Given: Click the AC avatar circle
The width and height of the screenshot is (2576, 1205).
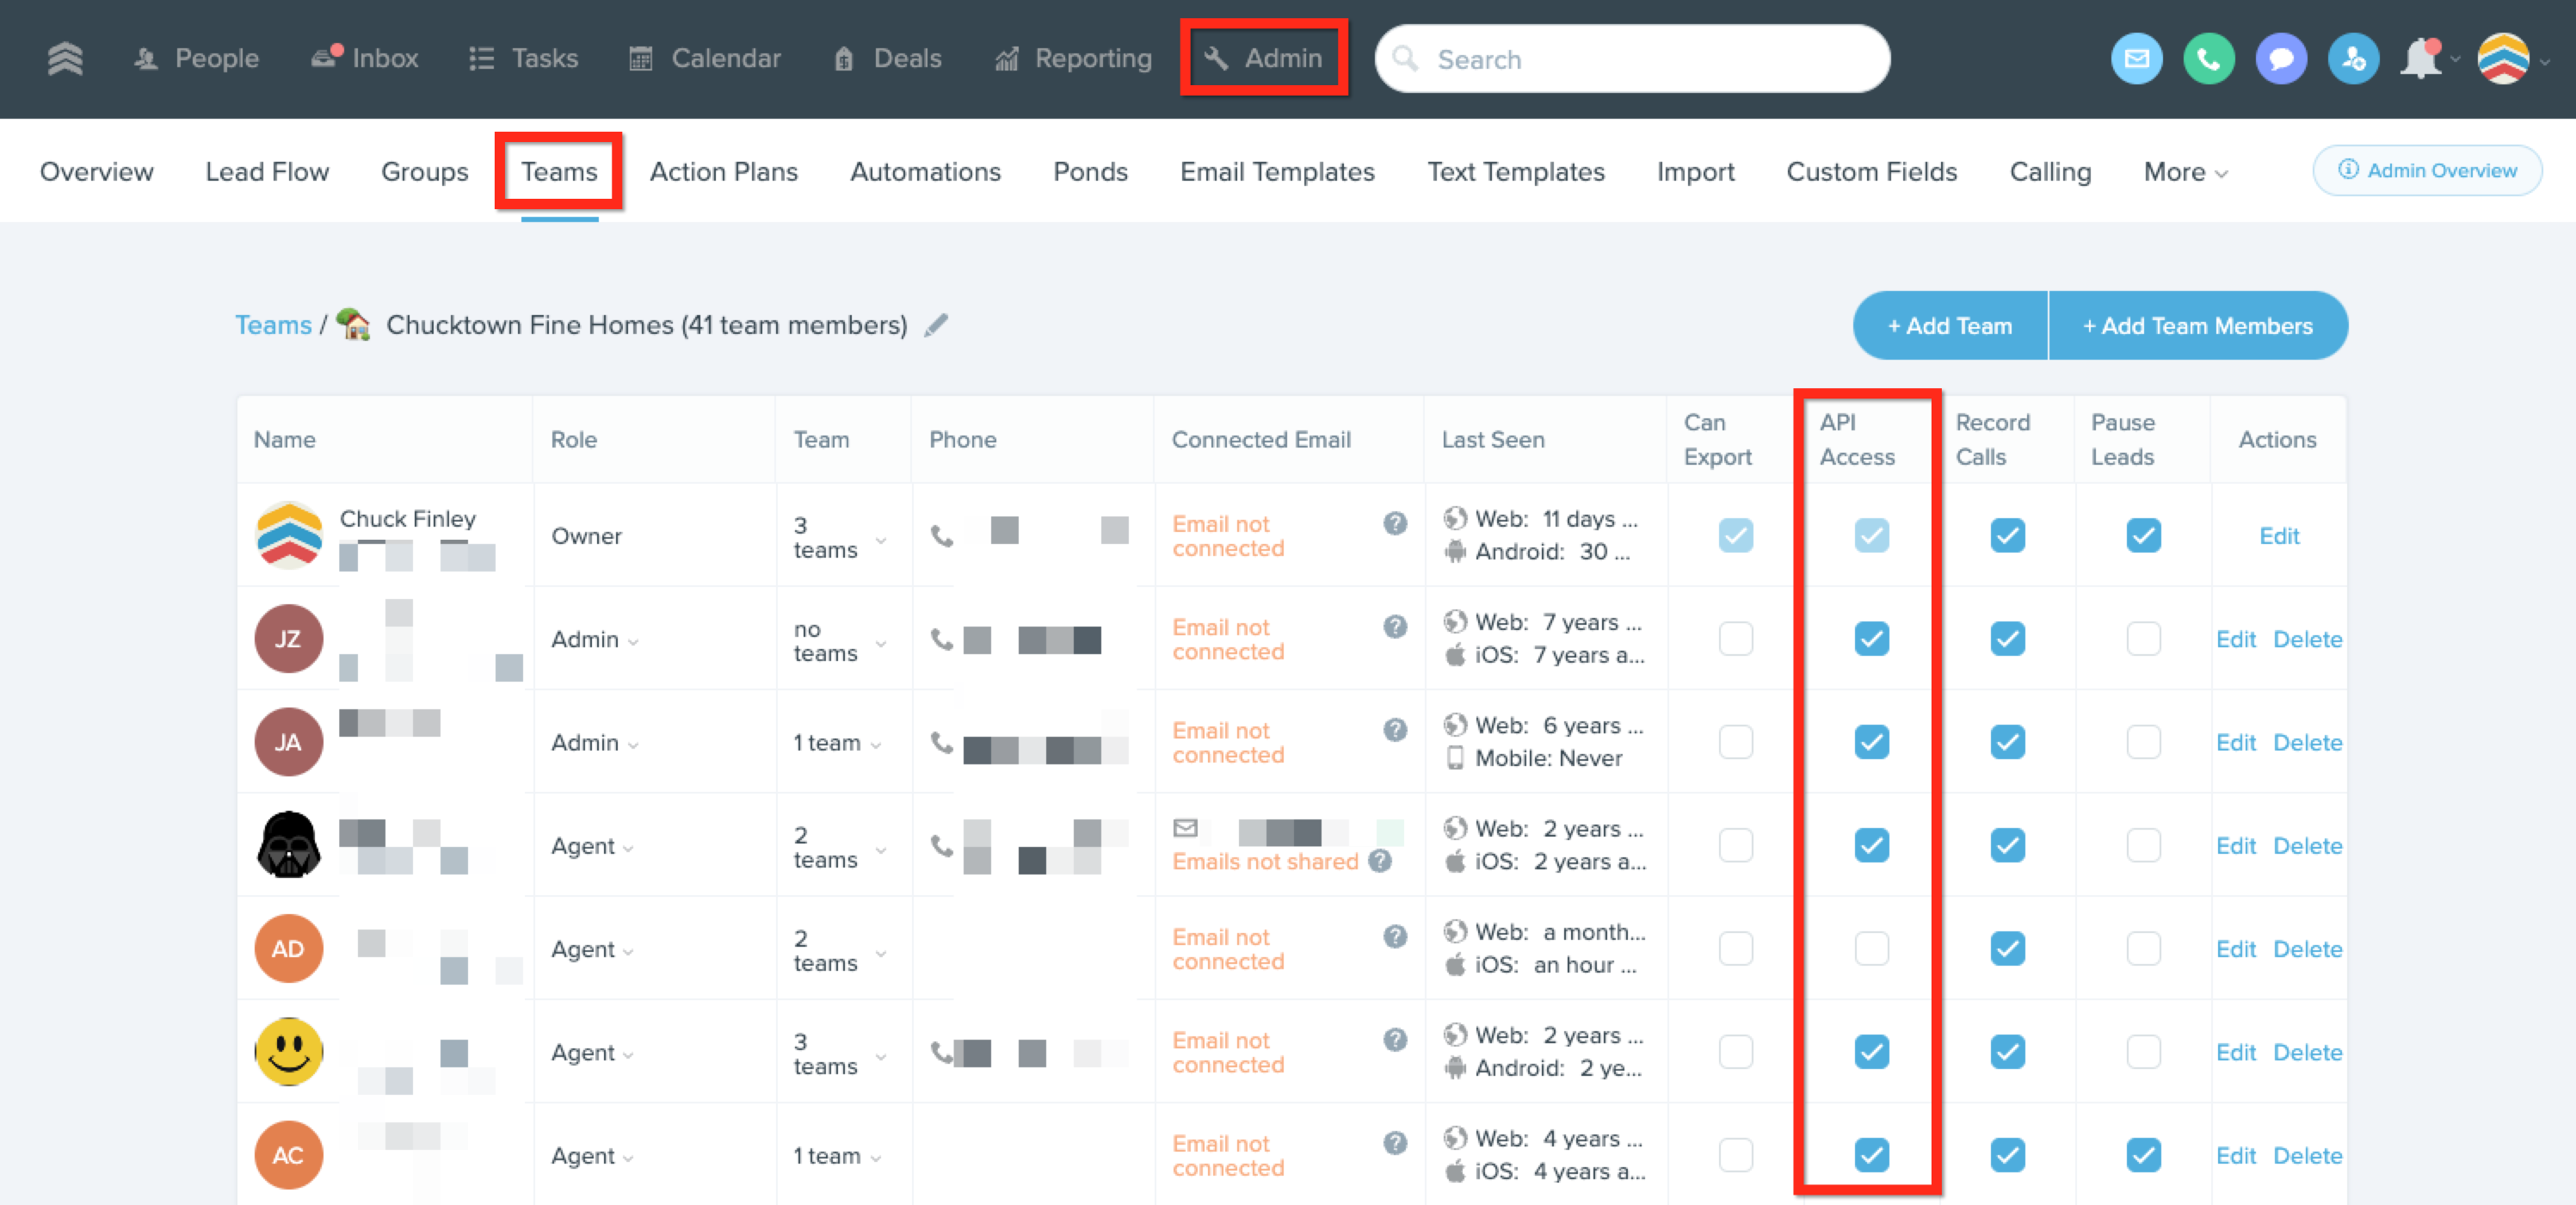Looking at the screenshot, I should click(x=289, y=1155).
